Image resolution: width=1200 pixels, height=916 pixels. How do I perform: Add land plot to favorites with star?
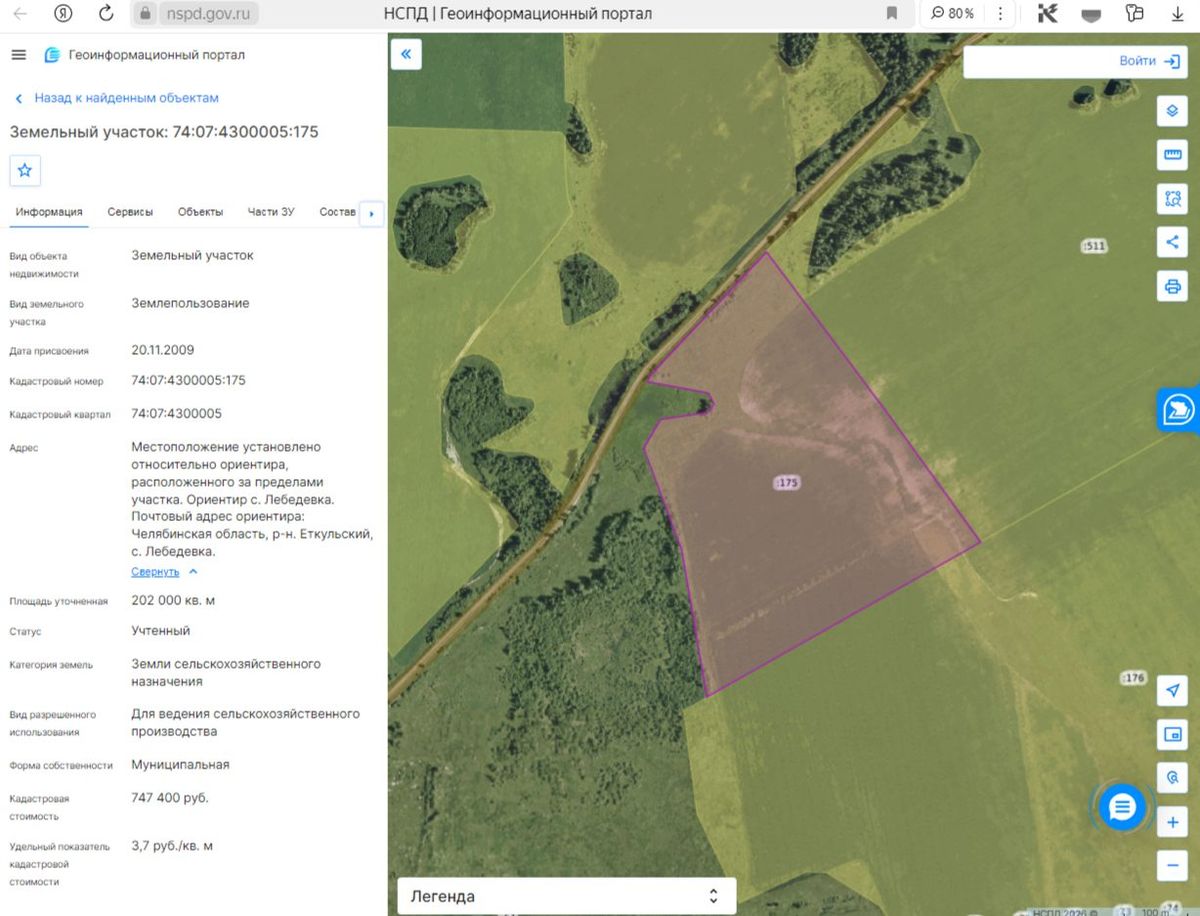pos(25,171)
